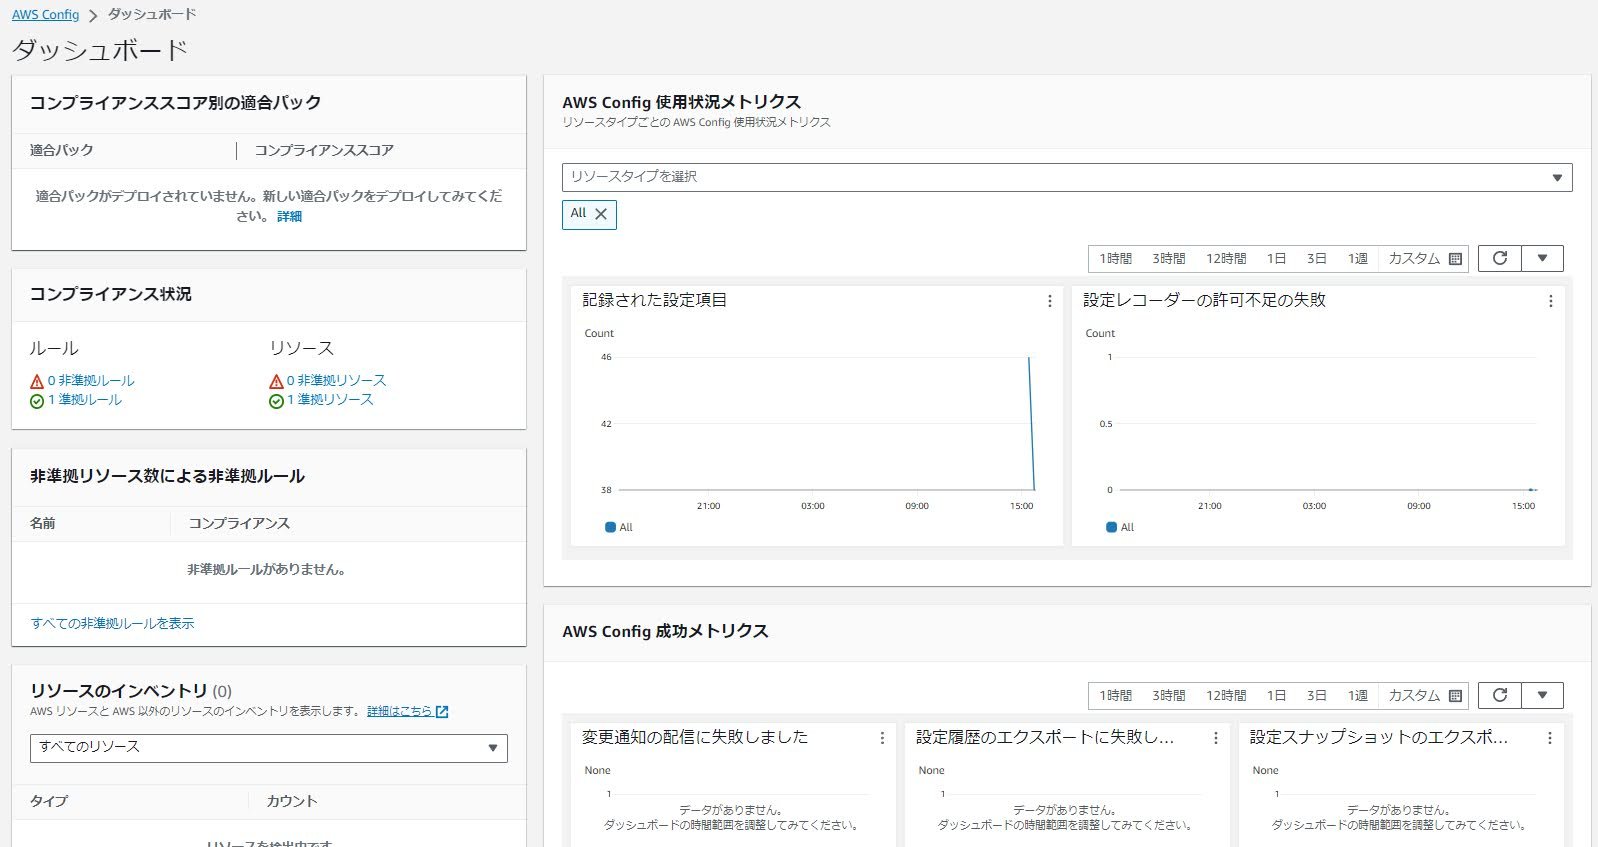This screenshot has height=847, width=1598.
Task: Select 1日 range in usage metrics
Action: [1276, 259]
